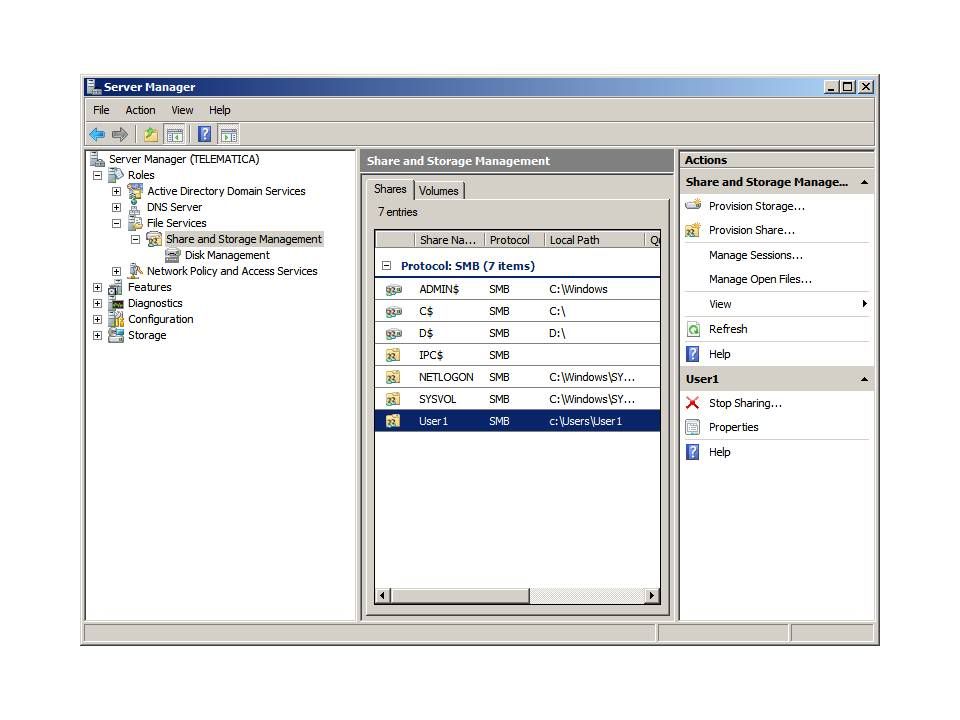
Task: Click the Provision Storage icon
Action: (693, 206)
